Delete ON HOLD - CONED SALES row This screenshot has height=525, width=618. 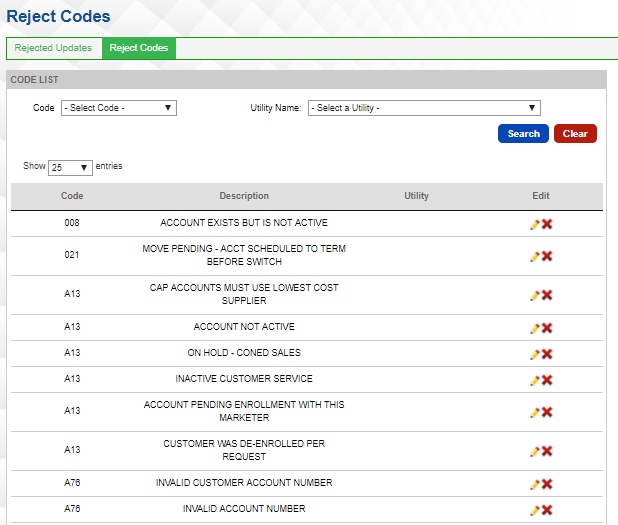pyautogui.click(x=547, y=354)
